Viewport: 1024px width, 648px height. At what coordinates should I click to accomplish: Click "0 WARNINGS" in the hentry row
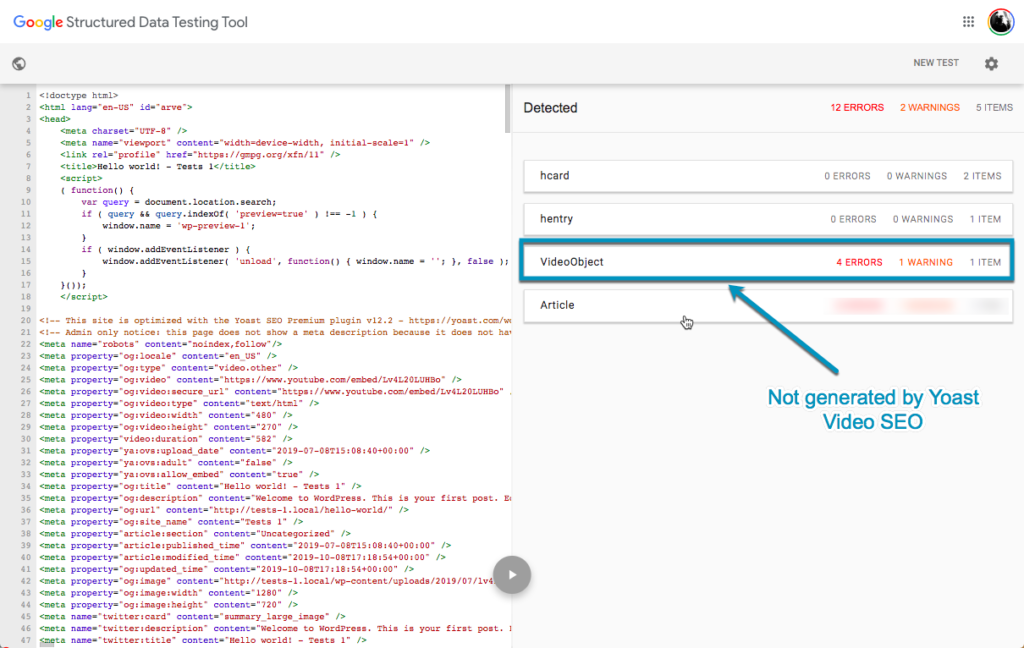point(923,219)
